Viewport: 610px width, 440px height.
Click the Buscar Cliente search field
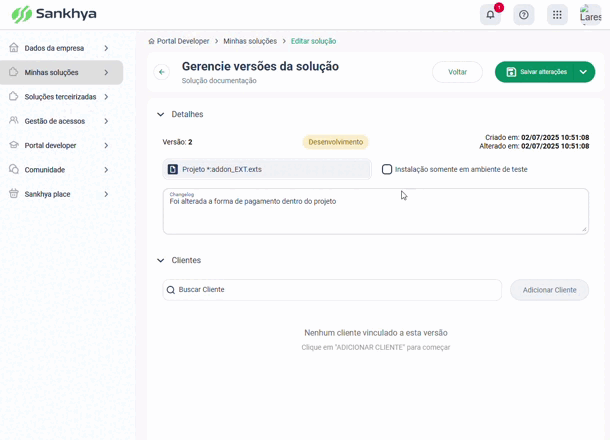[x=332, y=290]
